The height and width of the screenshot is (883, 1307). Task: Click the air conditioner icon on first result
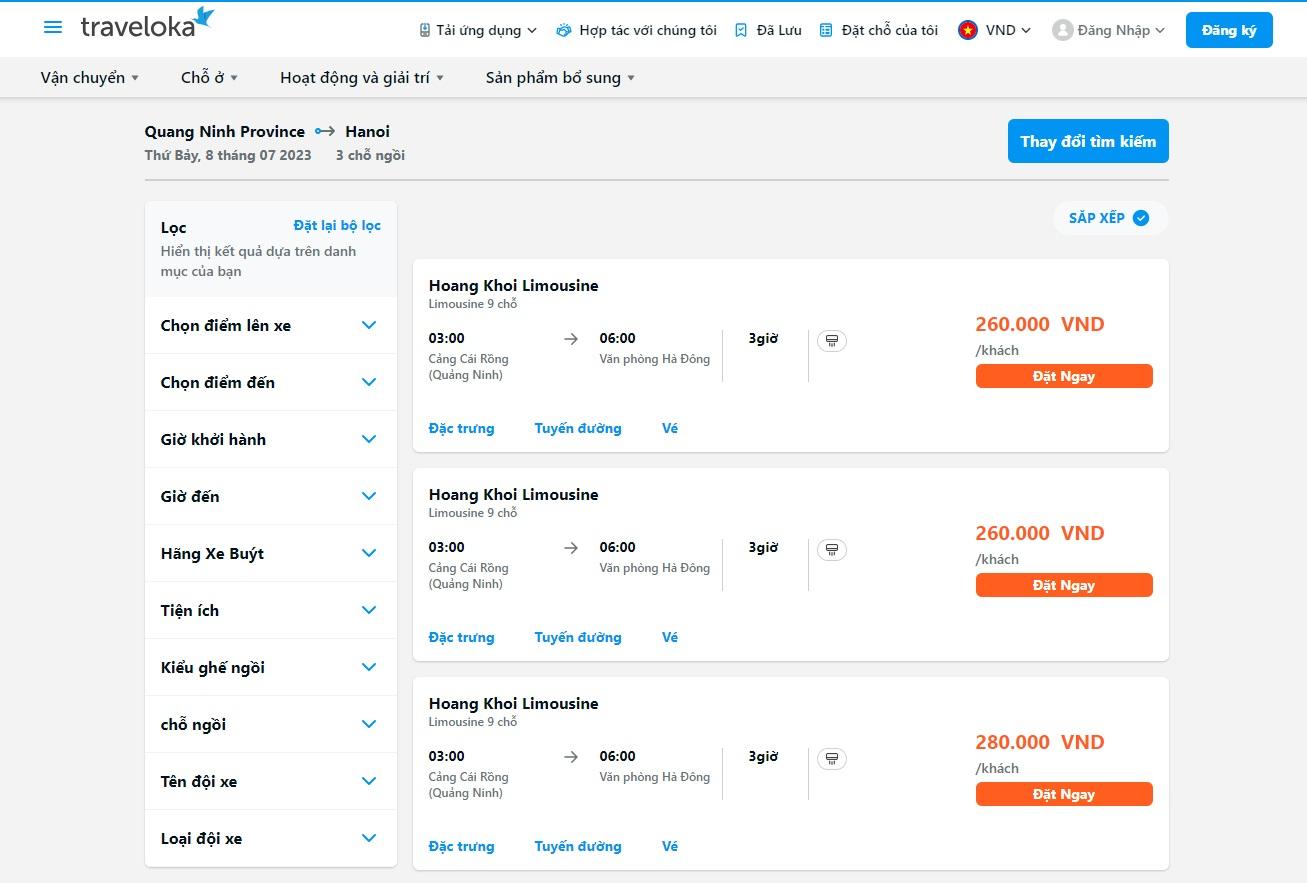pos(832,341)
